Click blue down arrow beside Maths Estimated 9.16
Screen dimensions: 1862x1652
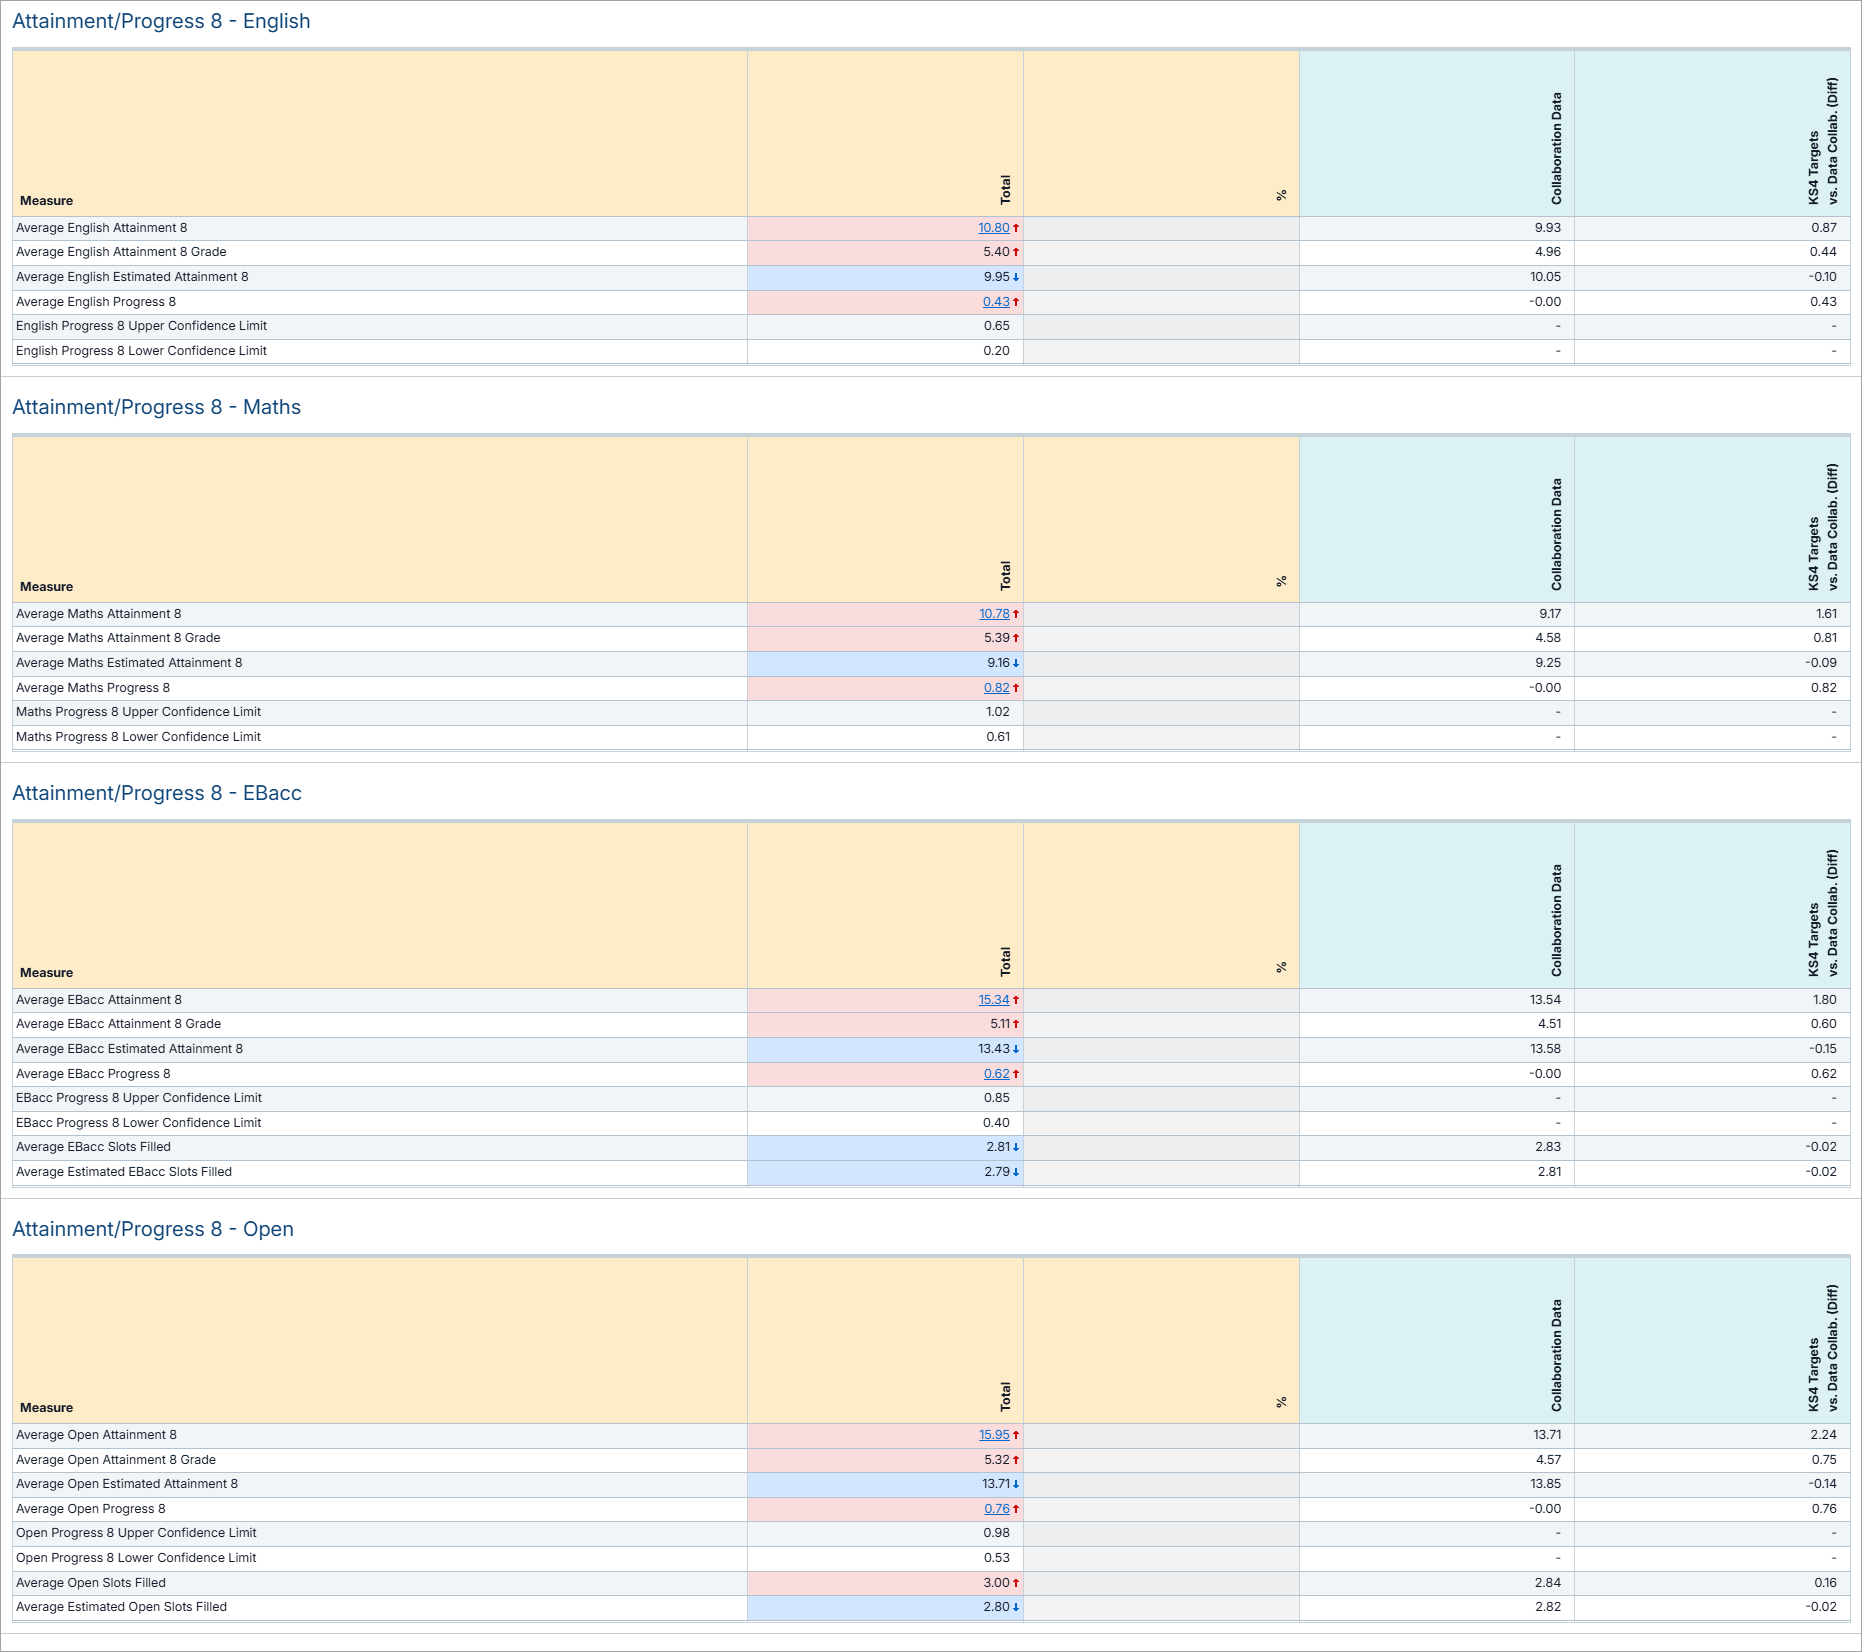1016,664
